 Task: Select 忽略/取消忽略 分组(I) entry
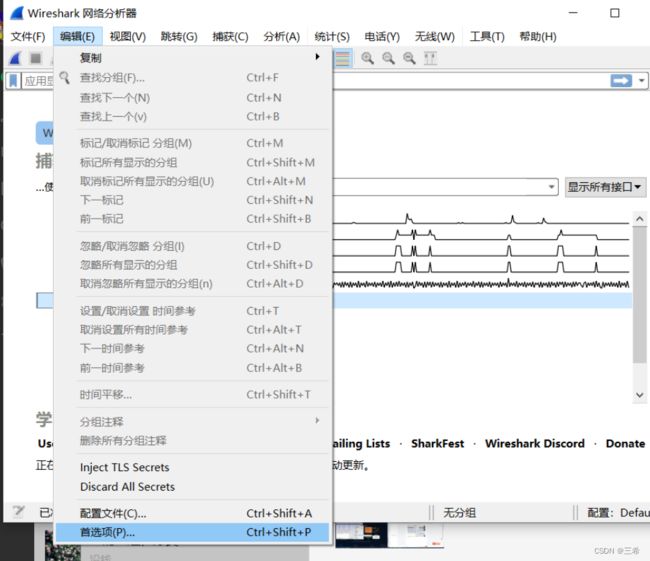click(193, 246)
